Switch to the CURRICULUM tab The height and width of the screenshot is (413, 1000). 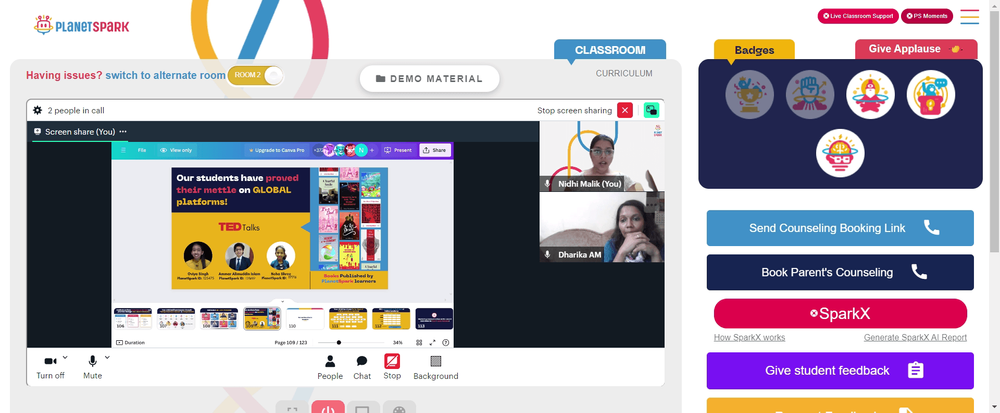tap(624, 73)
